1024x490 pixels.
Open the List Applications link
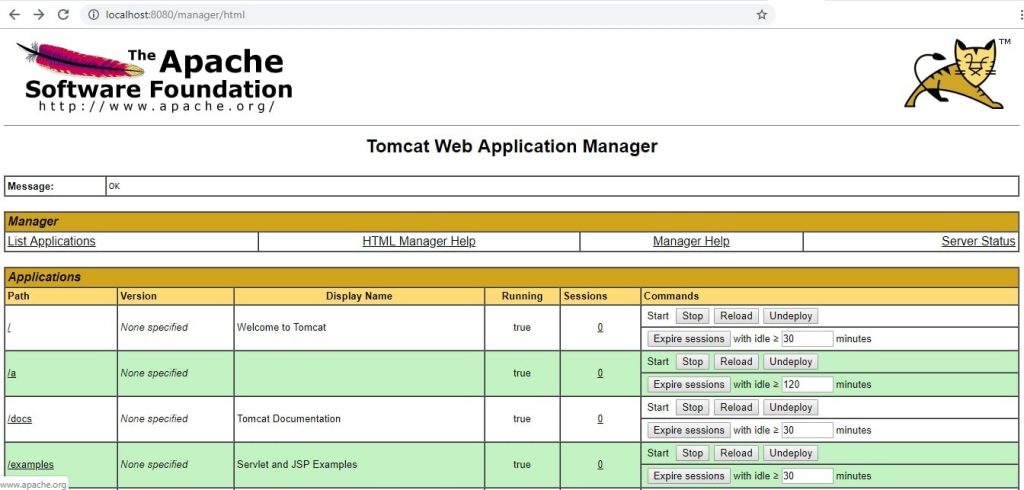coord(52,241)
